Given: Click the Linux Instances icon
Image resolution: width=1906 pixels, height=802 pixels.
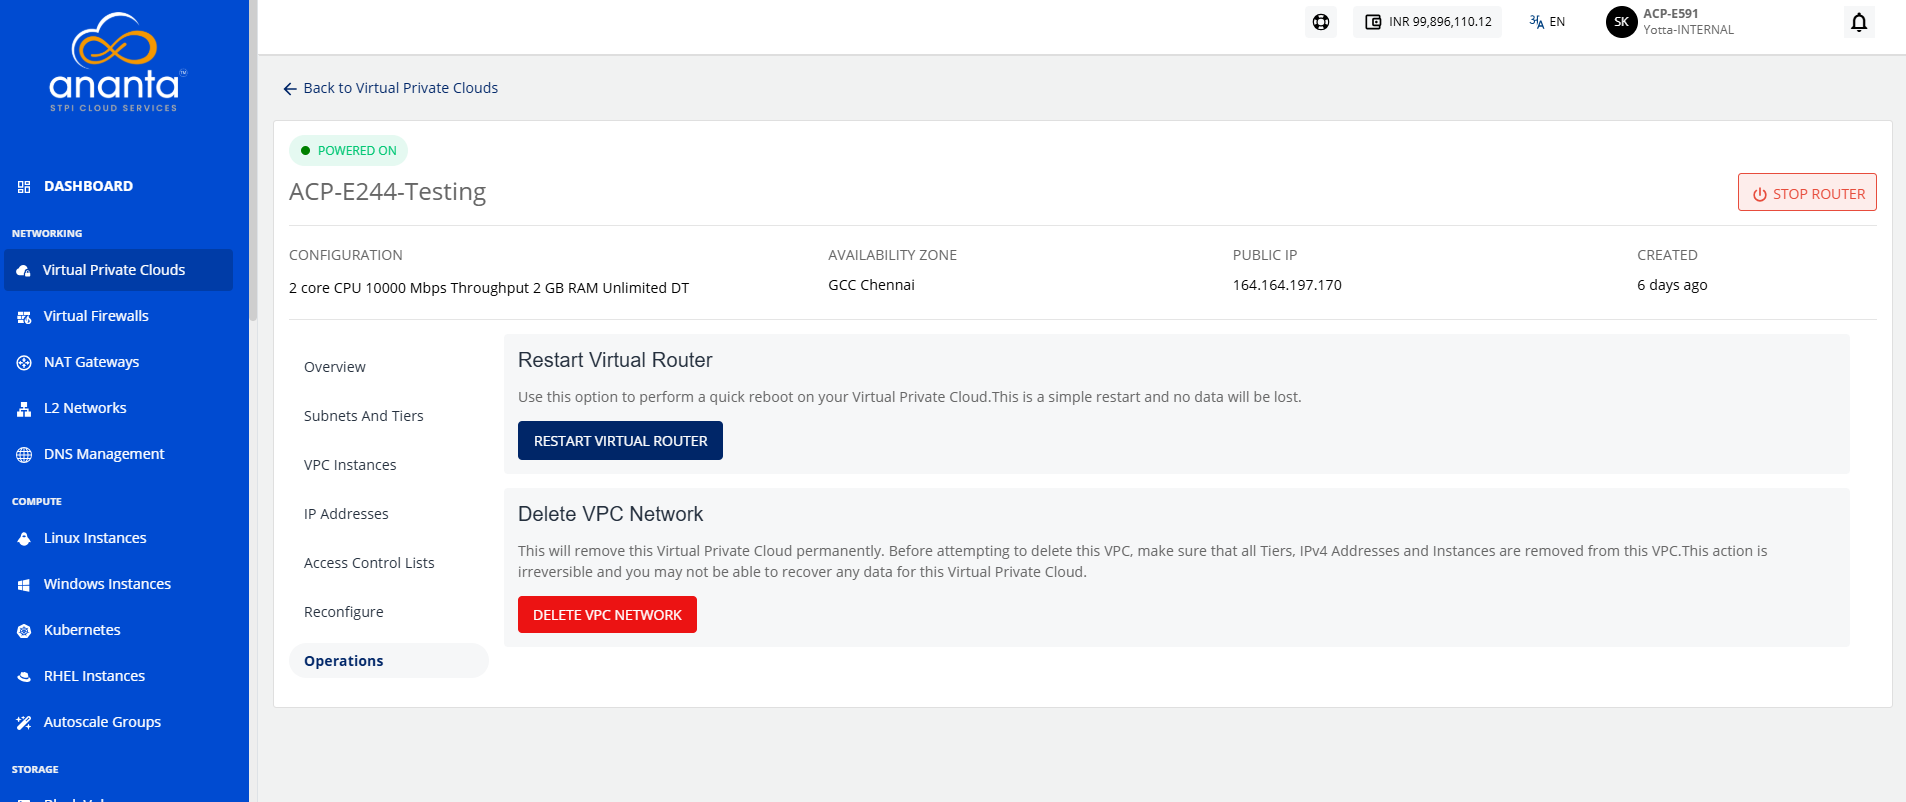Looking at the screenshot, I should (x=24, y=539).
